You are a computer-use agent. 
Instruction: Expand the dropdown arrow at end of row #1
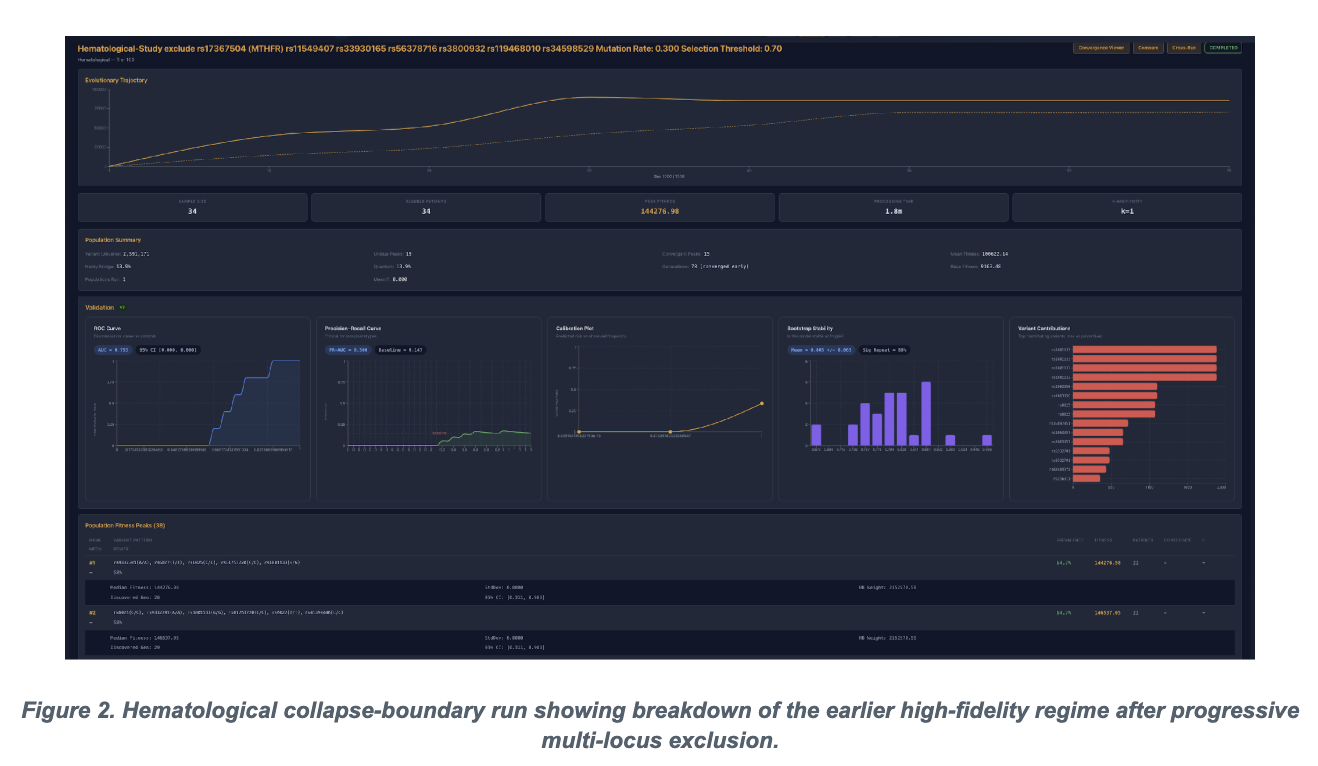click(1204, 563)
